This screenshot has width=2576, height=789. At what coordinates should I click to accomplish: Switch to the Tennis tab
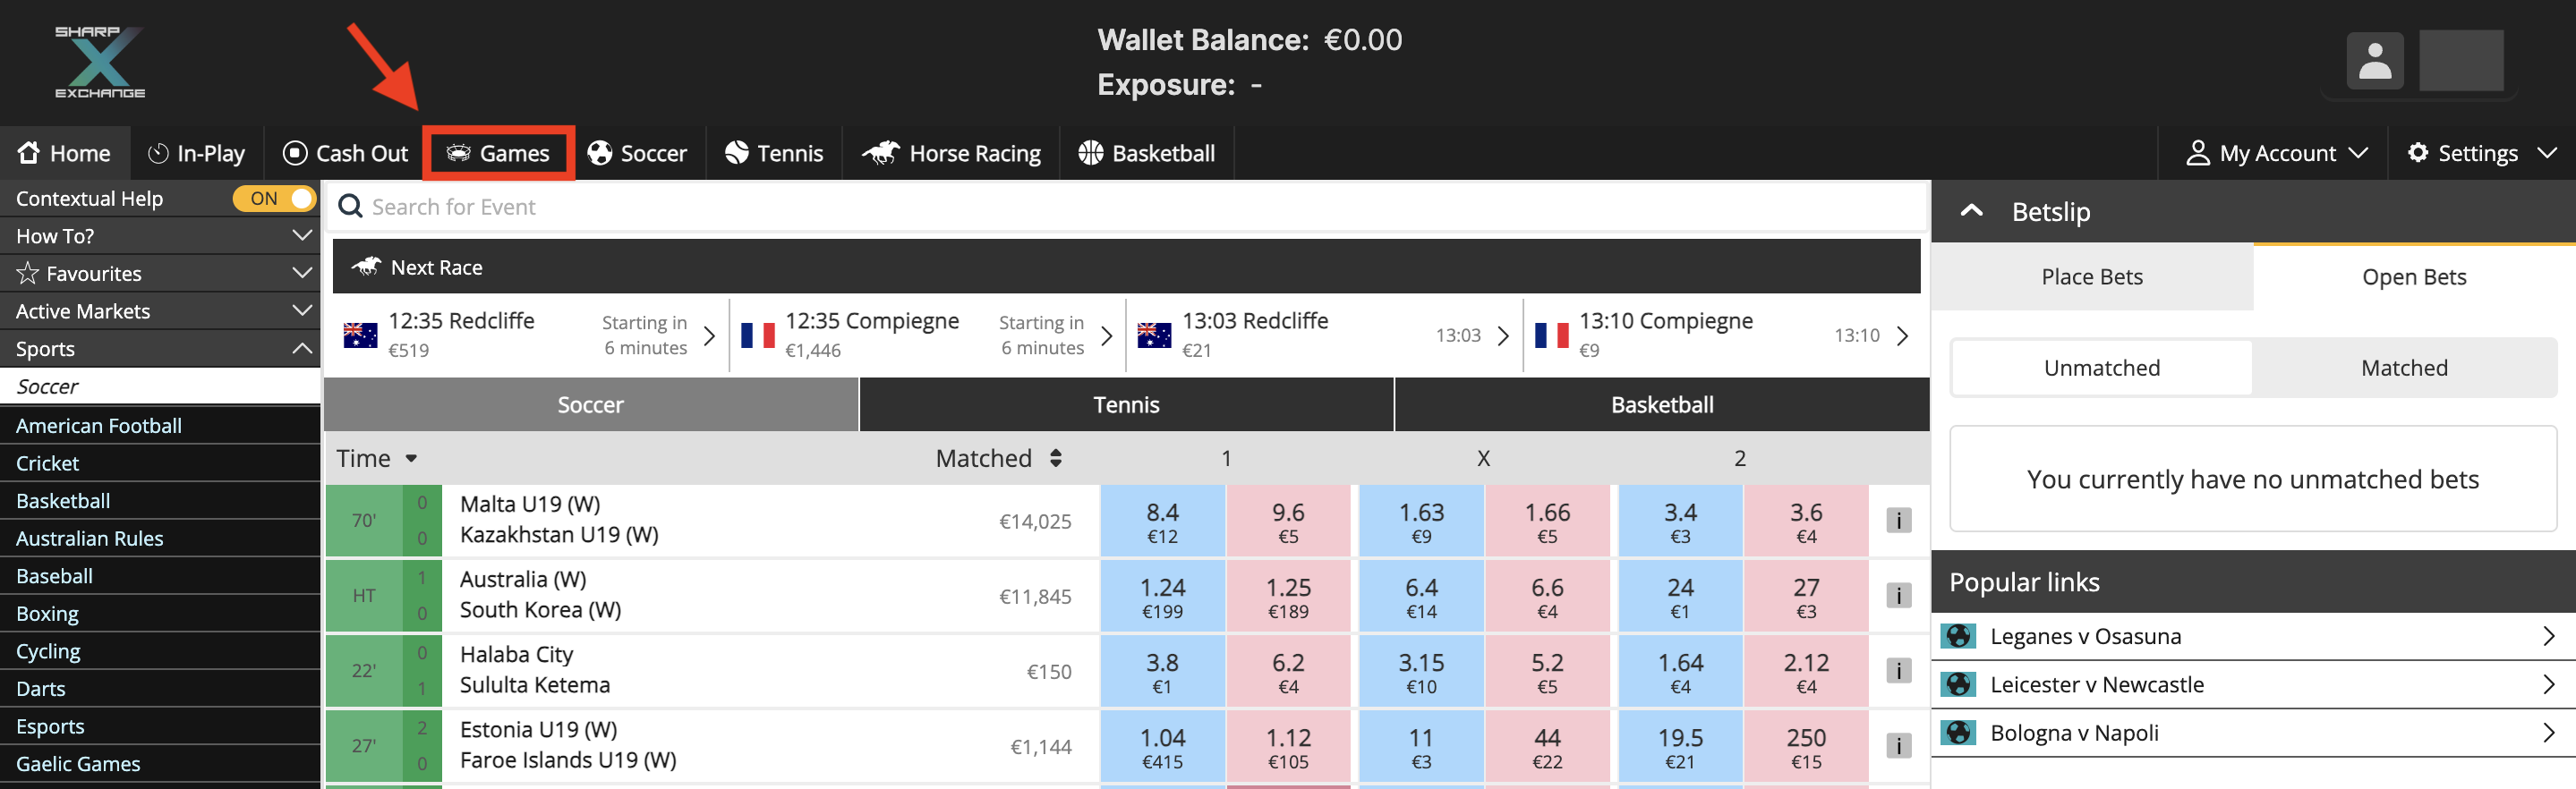click(1126, 405)
